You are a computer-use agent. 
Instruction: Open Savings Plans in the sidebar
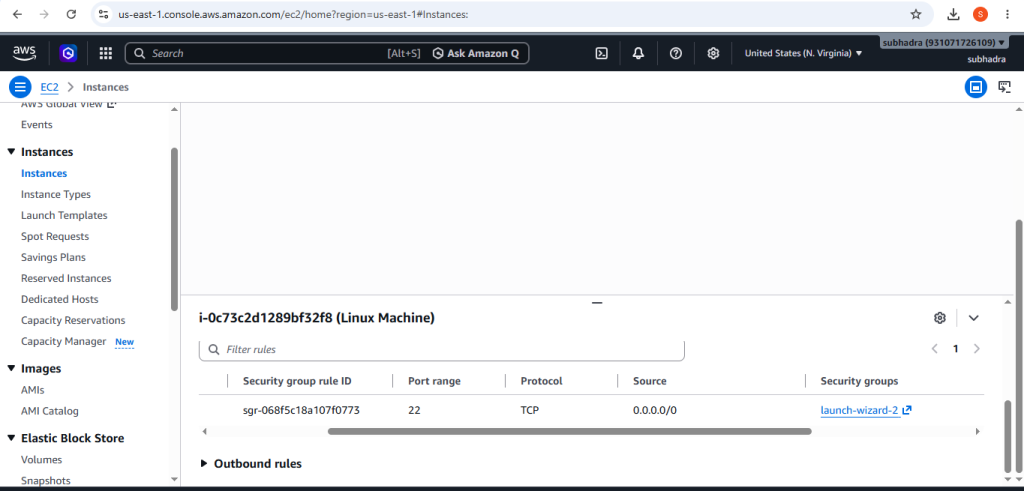click(53, 257)
